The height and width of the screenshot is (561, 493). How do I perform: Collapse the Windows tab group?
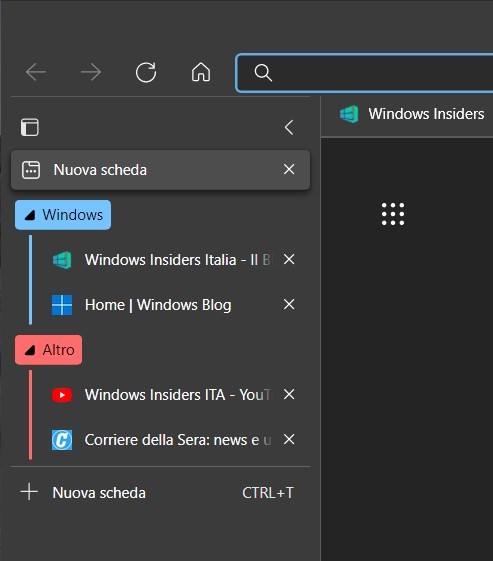coord(63,215)
